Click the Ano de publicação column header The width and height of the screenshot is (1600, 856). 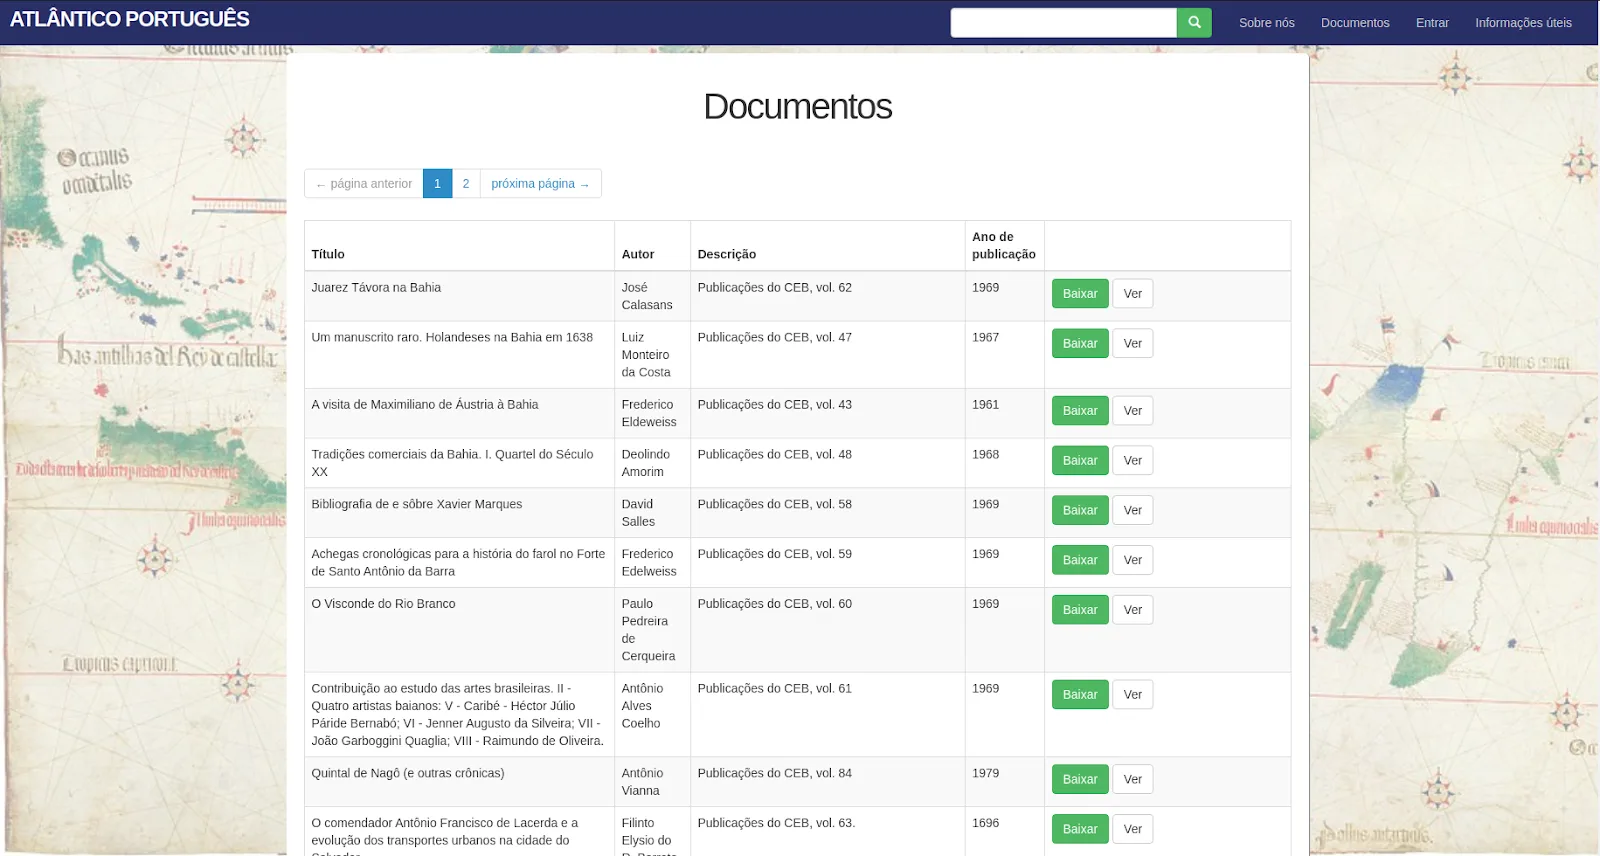(1004, 246)
